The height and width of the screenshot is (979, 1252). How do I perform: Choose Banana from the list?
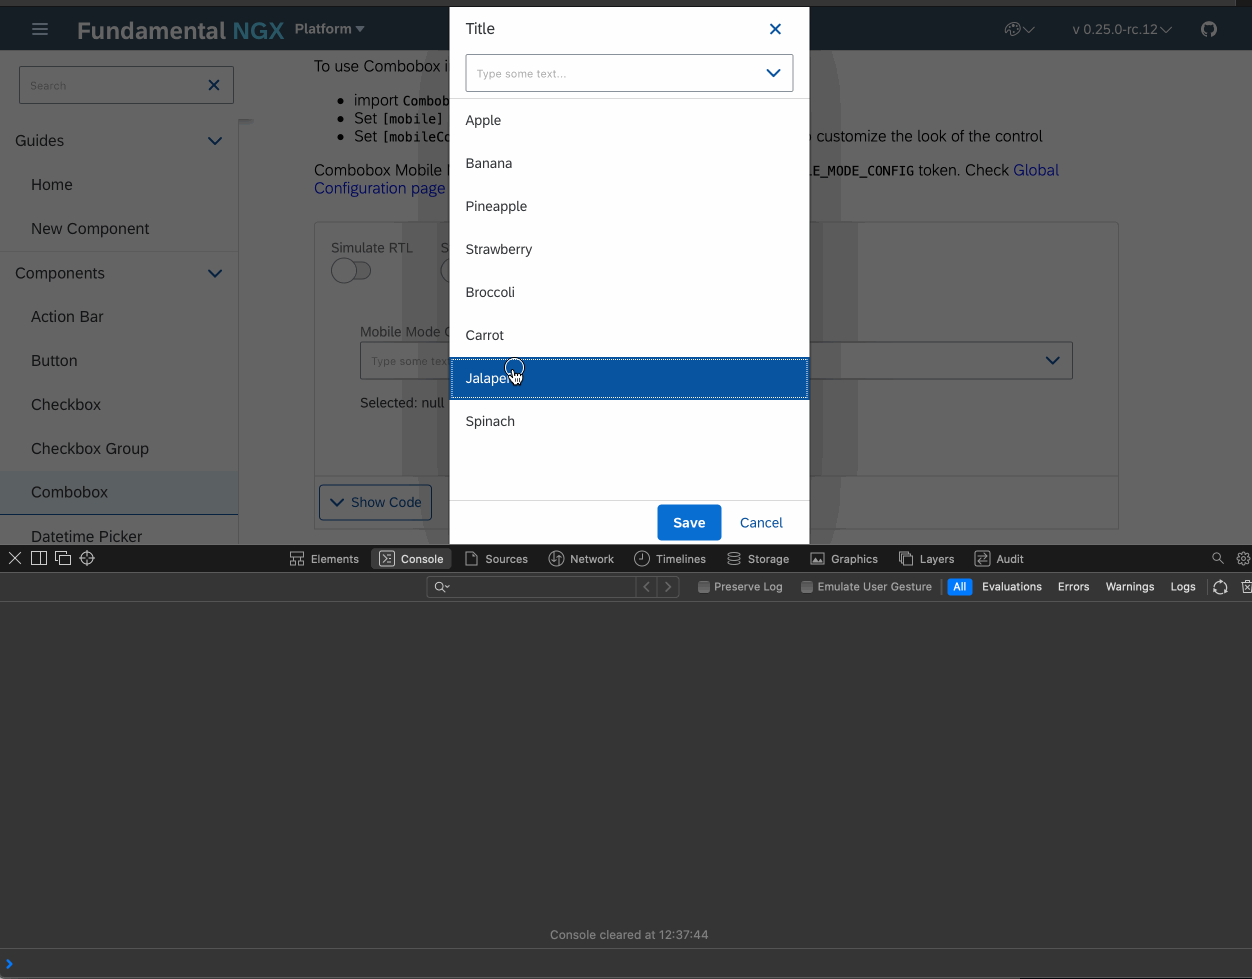pyautogui.click(x=629, y=163)
